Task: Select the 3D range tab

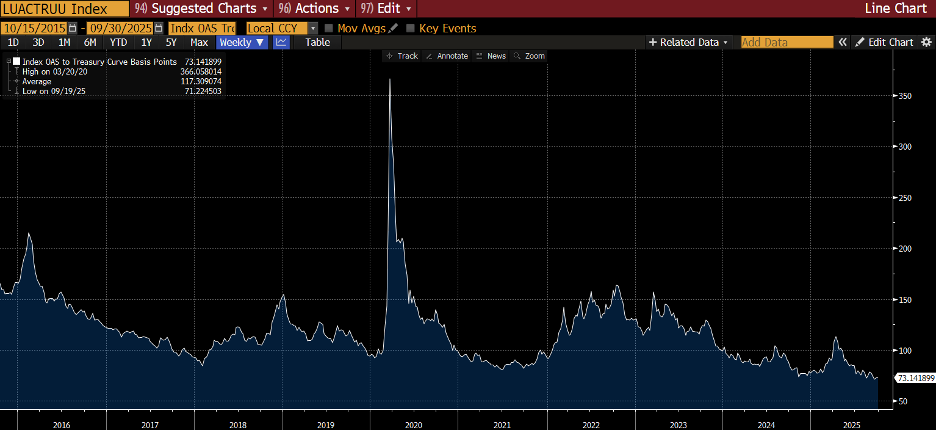Action: pyautogui.click(x=39, y=42)
